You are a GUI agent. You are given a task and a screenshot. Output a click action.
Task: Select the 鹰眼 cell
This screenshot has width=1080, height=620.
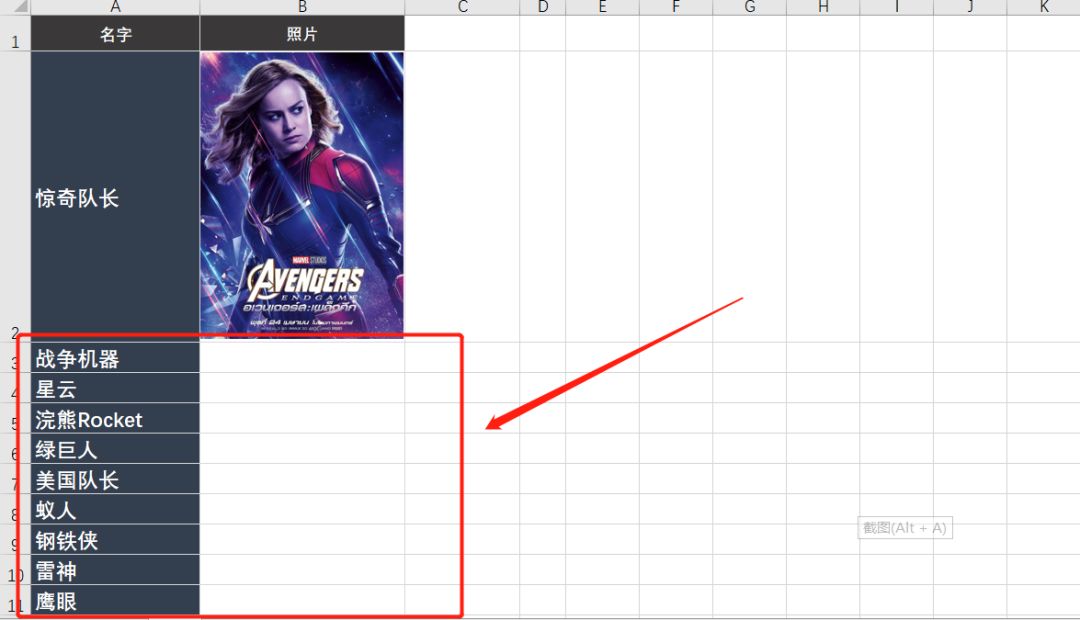[115, 600]
